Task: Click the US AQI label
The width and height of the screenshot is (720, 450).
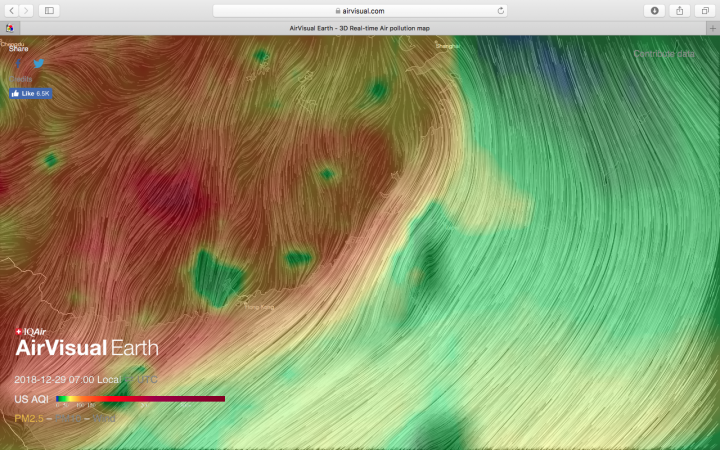Action: point(31,399)
